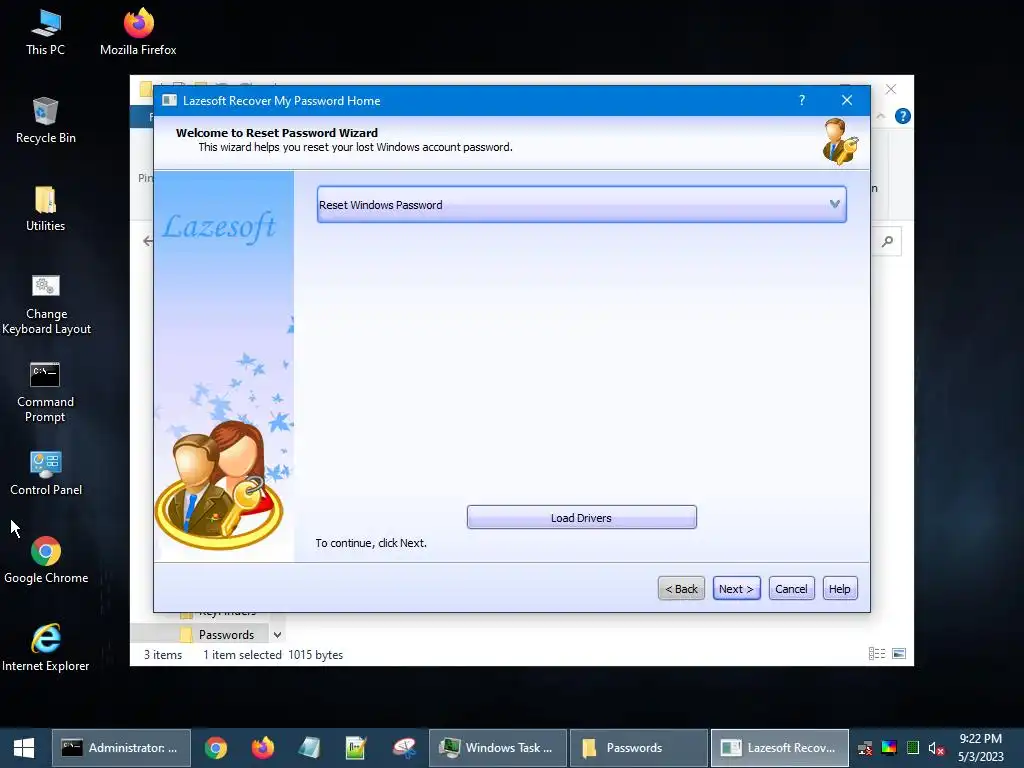Click the '3 items' status bar text
Image resolution: width=1024 pixels, height=768 pixels.
pos(163,654)
